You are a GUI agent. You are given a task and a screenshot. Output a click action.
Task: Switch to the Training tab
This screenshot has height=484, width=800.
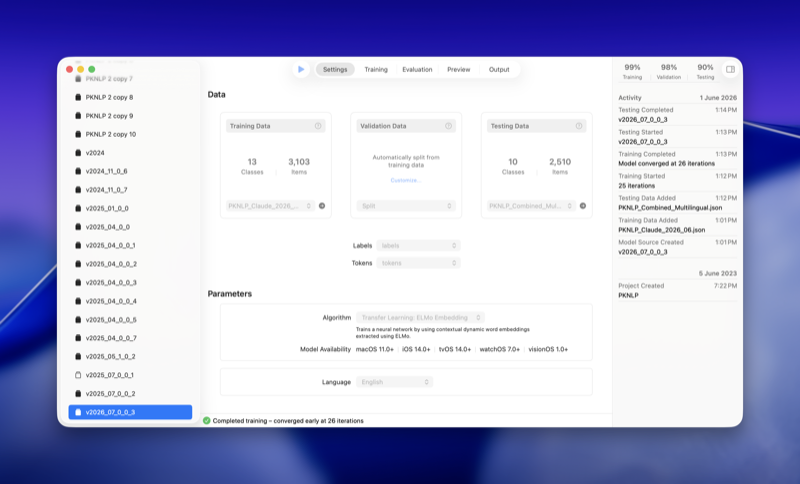coord(376,69)
